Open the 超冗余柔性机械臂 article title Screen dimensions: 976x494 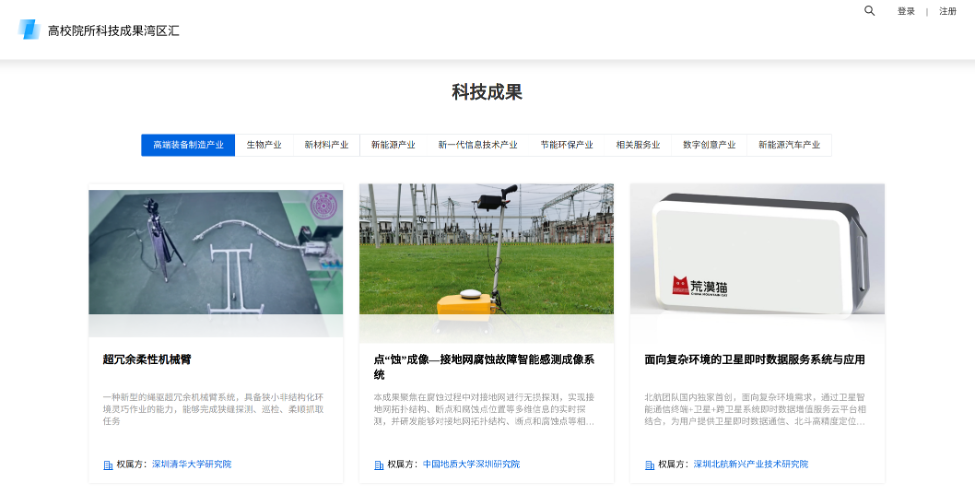[x=146, y=359]
